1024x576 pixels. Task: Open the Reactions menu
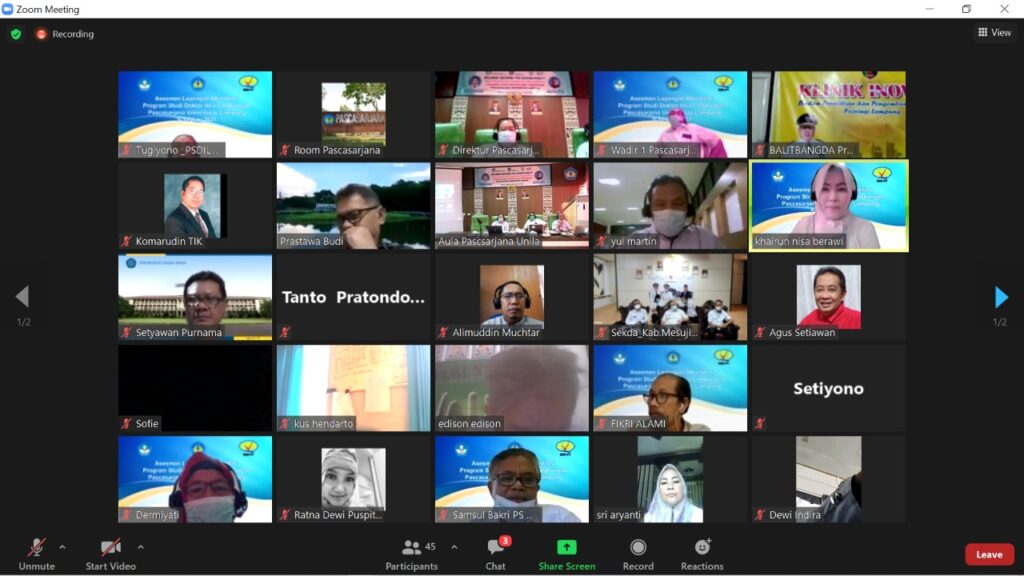702,548
